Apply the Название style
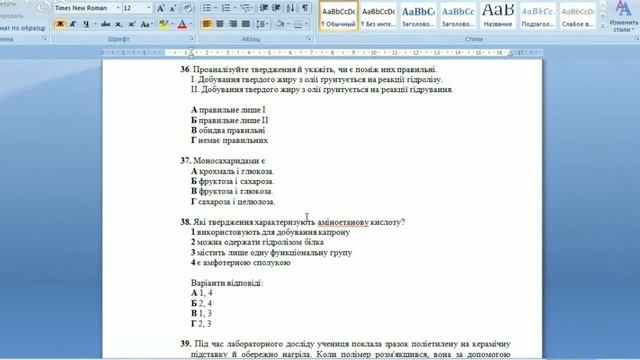Image resolution: width=640 pixels, height=360 pixels. tap(498, 16)
